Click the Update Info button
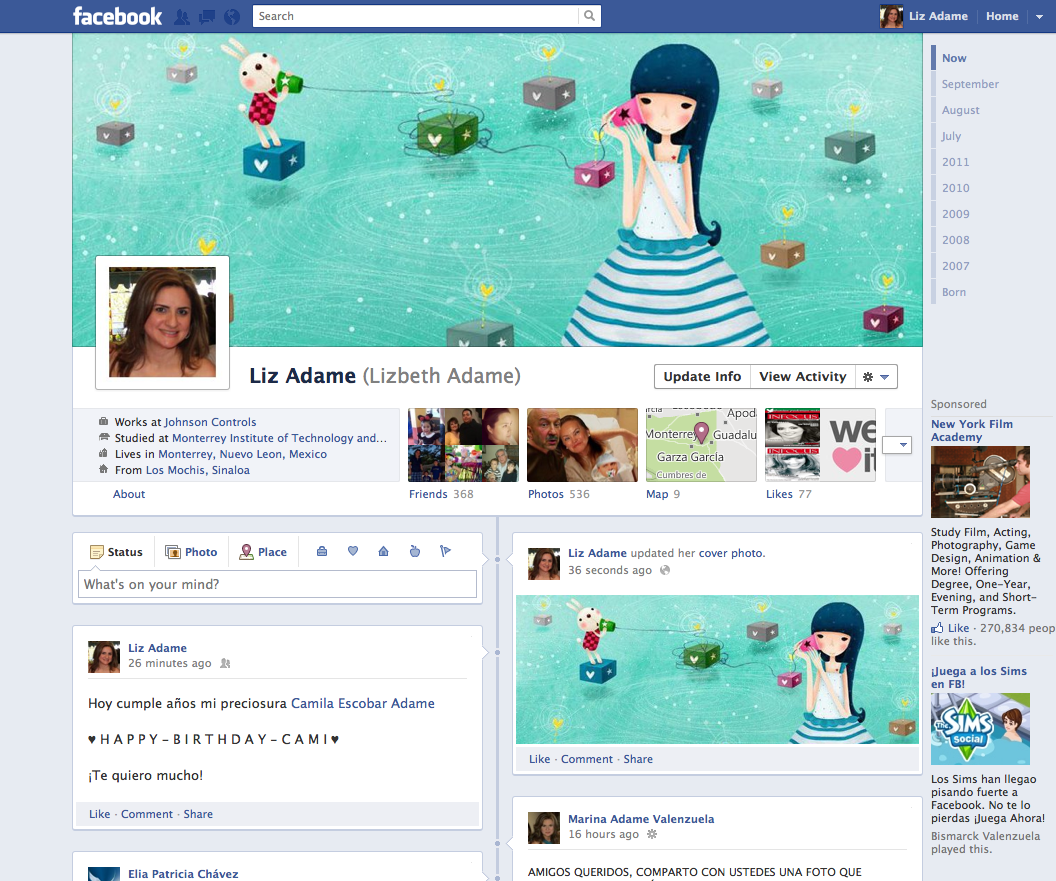Viewport: 1056px width, 881px height. (702, 377)
